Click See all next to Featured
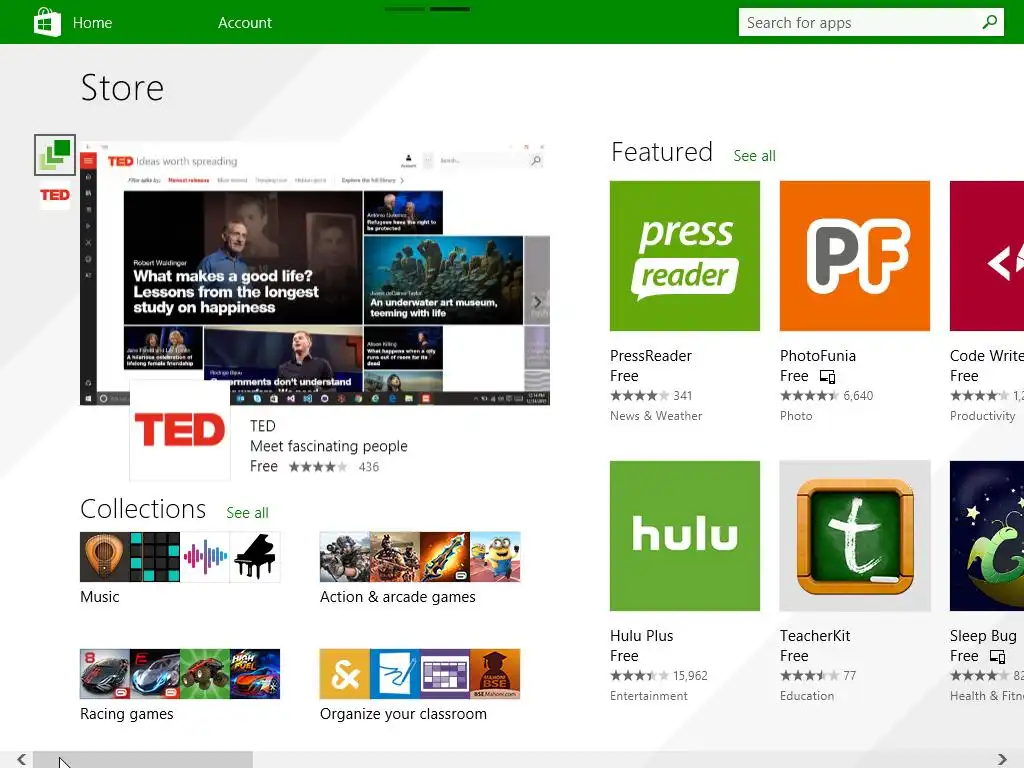 tap(754, 156)
